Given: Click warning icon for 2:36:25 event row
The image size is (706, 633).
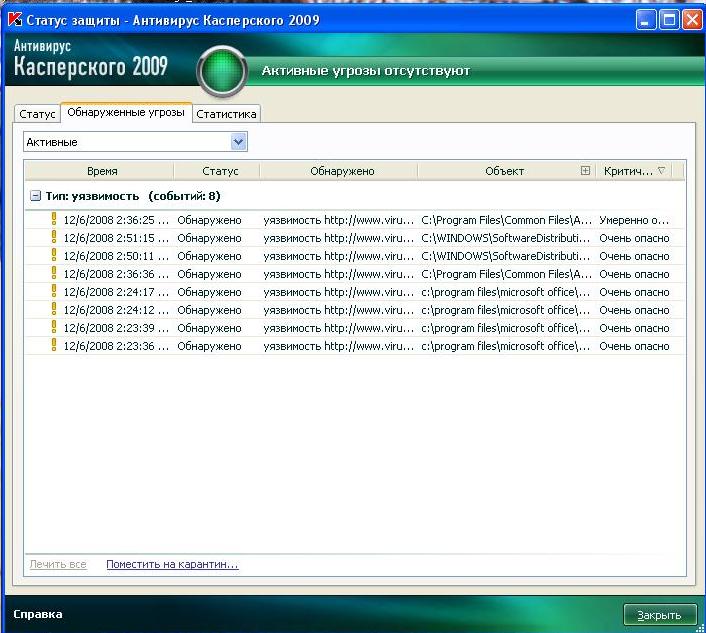Looking at the screenshot, I should [54, 219].
